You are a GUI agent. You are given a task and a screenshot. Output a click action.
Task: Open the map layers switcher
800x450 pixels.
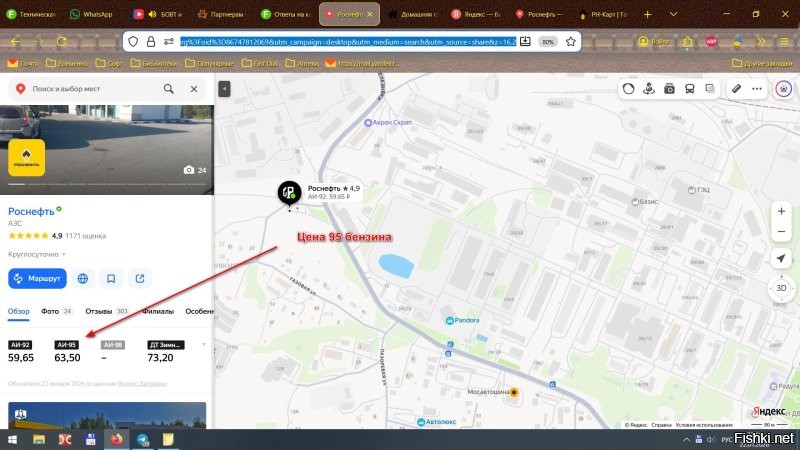[x=710, y=89]
